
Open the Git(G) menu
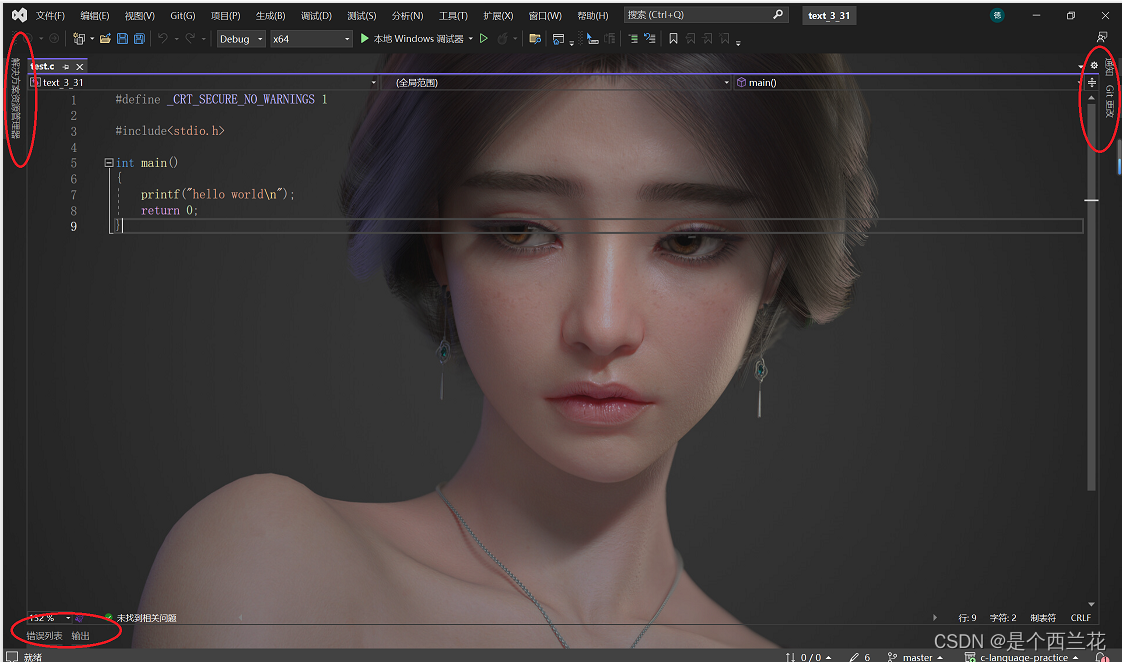point(182,15)
